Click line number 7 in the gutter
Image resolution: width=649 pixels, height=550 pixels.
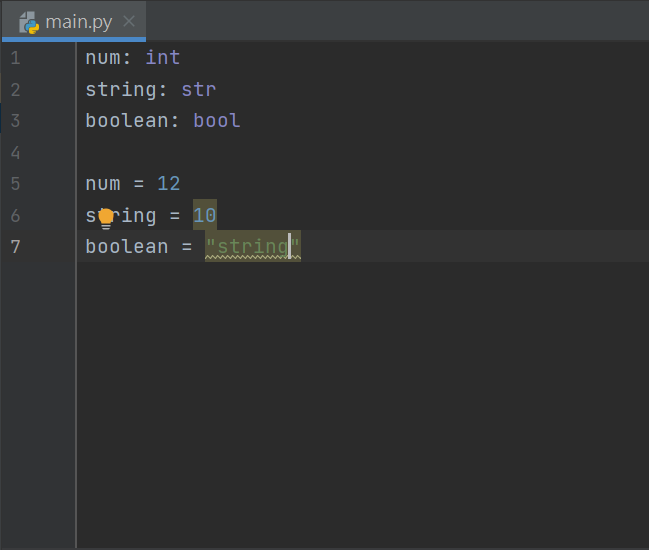15,247
